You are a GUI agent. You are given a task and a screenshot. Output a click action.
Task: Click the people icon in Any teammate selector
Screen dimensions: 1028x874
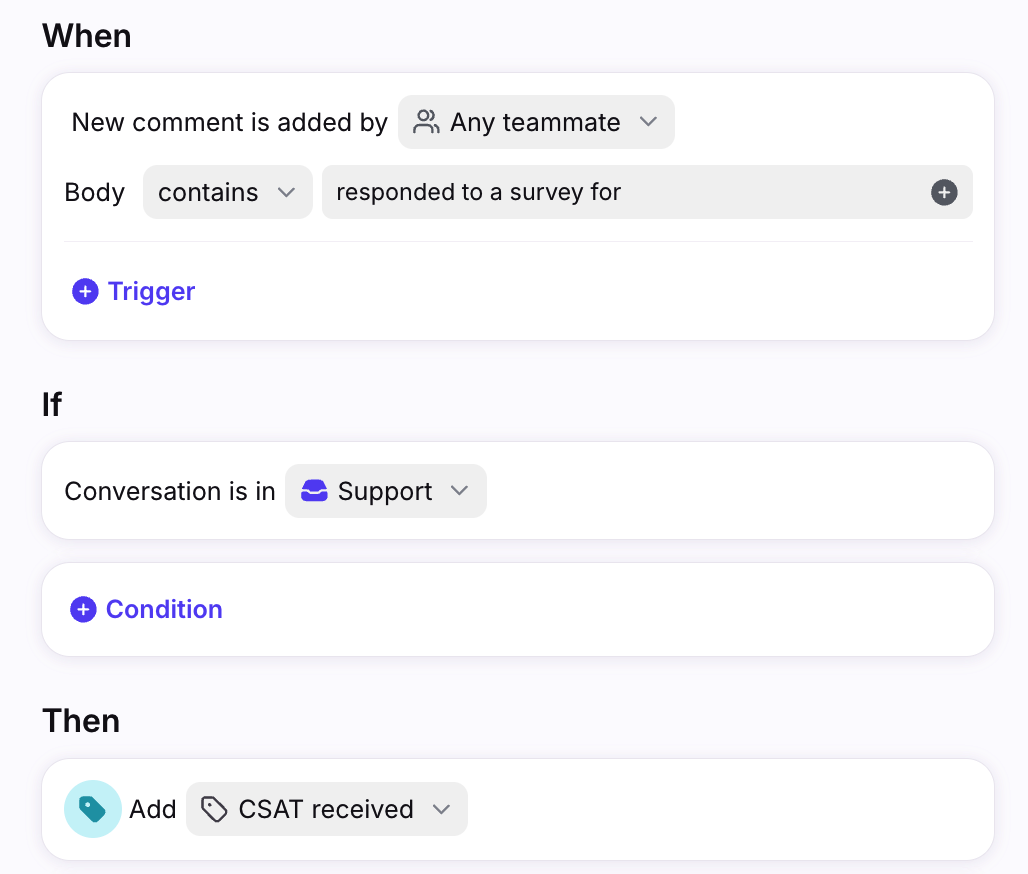click(x=426, y=122)
